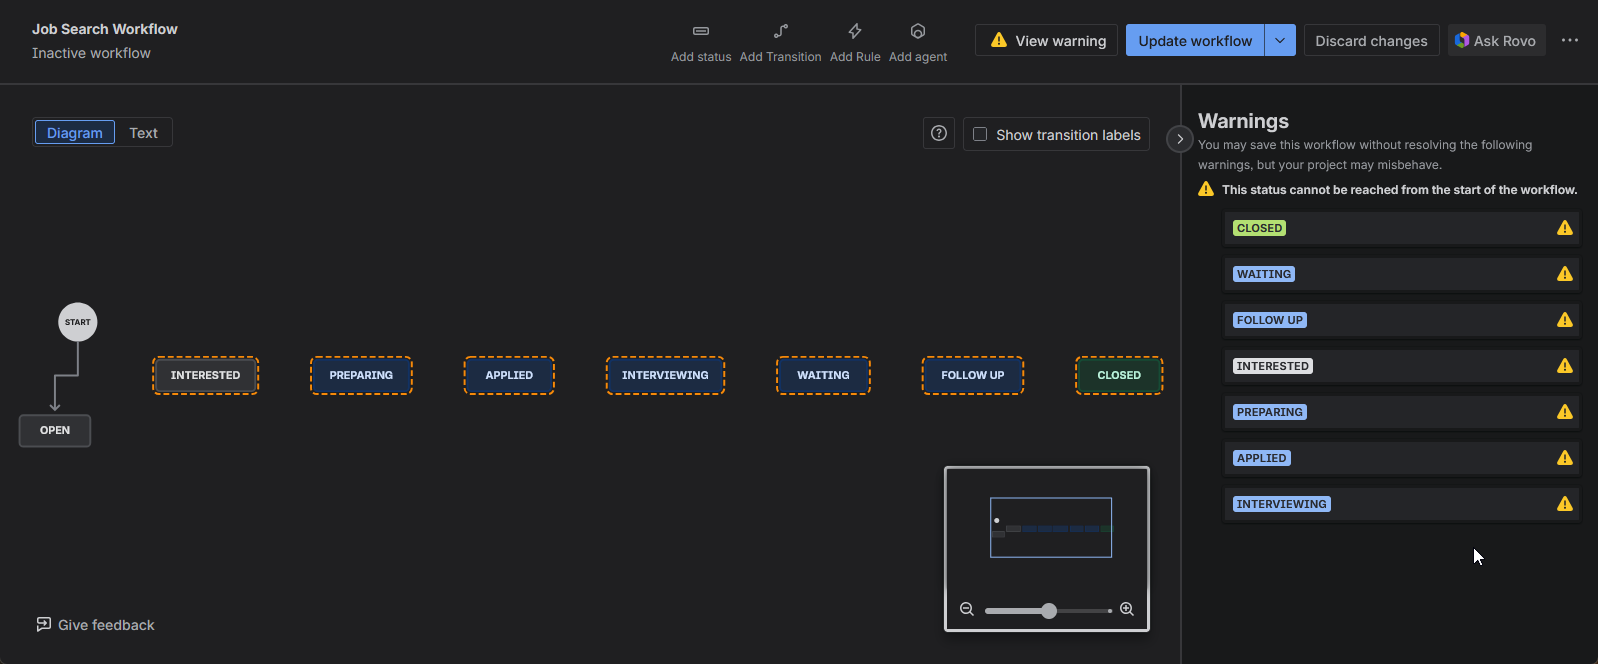Open the Update workflow dropdown arrow
Viewport: 1598px width, 664px height.
pyautogui.click(x=1281, y=40)
